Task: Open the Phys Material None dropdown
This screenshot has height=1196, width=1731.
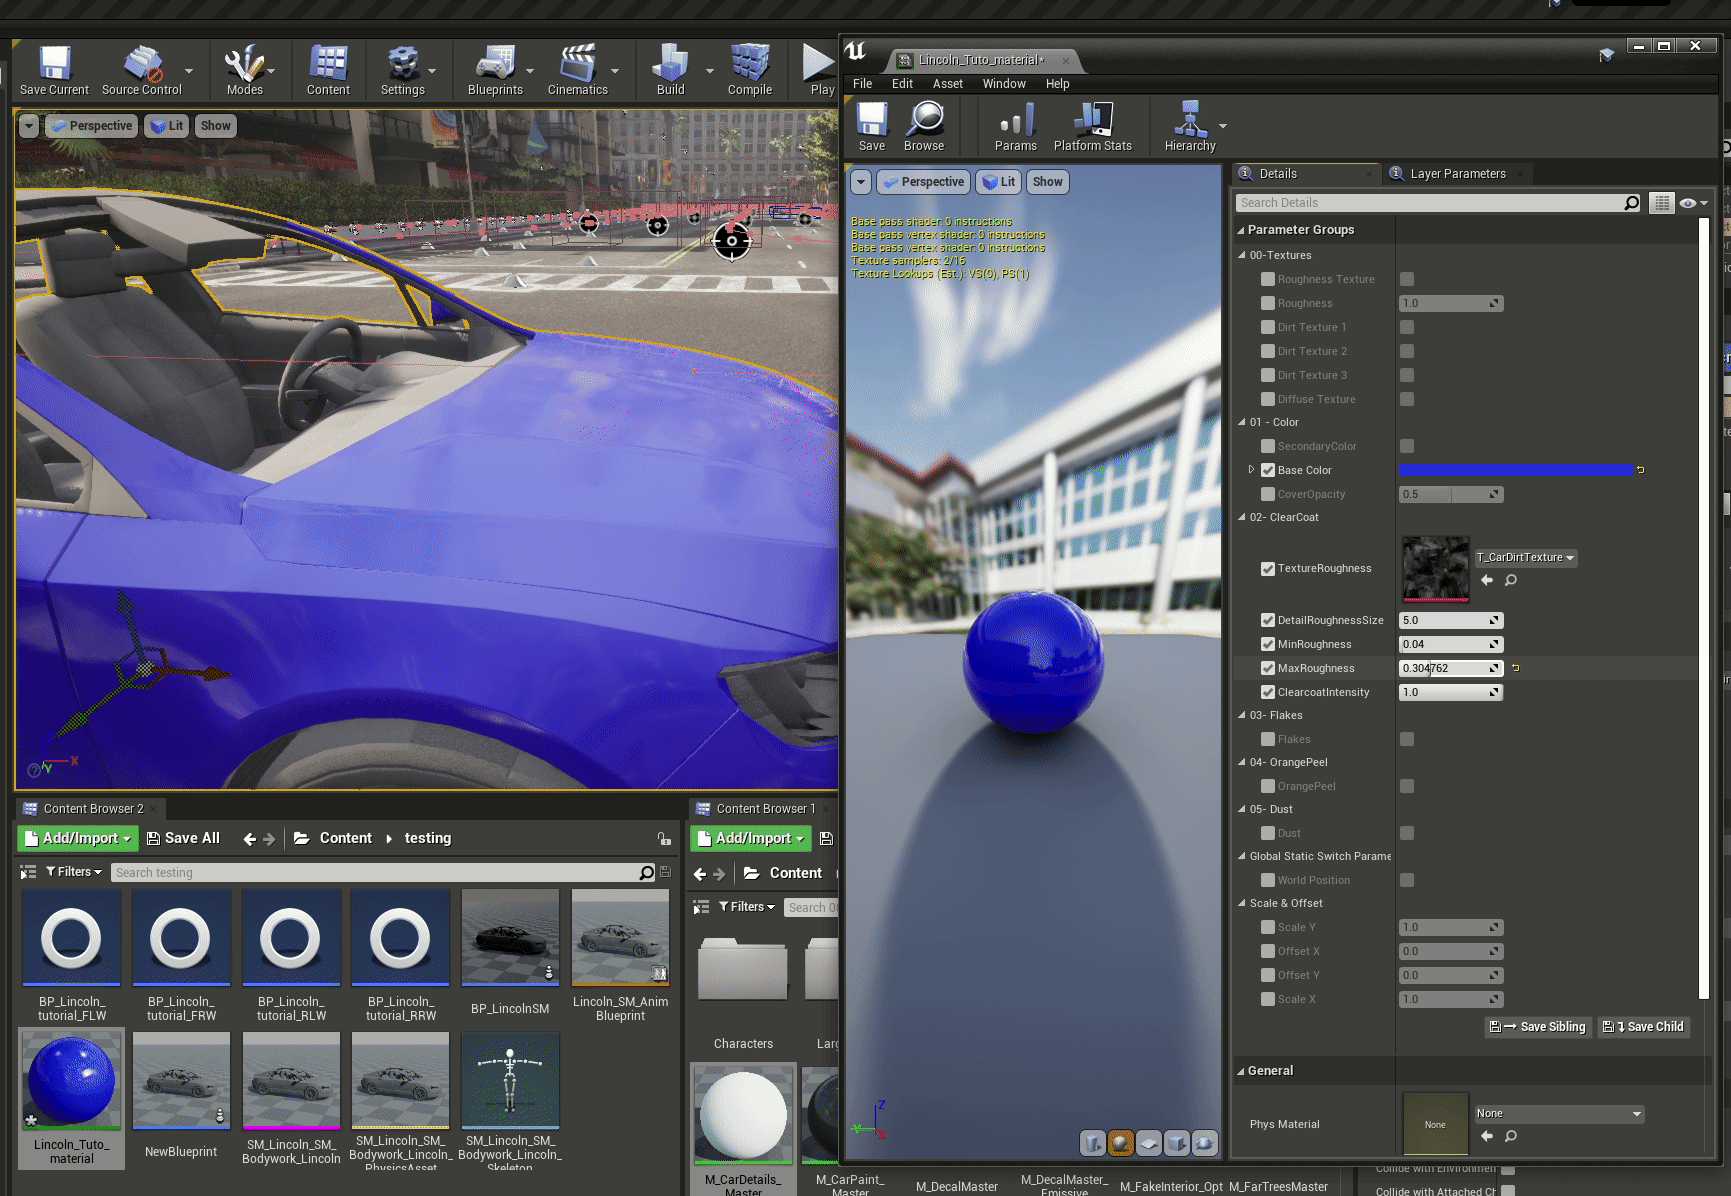Action: [x=1559, y=1114]
